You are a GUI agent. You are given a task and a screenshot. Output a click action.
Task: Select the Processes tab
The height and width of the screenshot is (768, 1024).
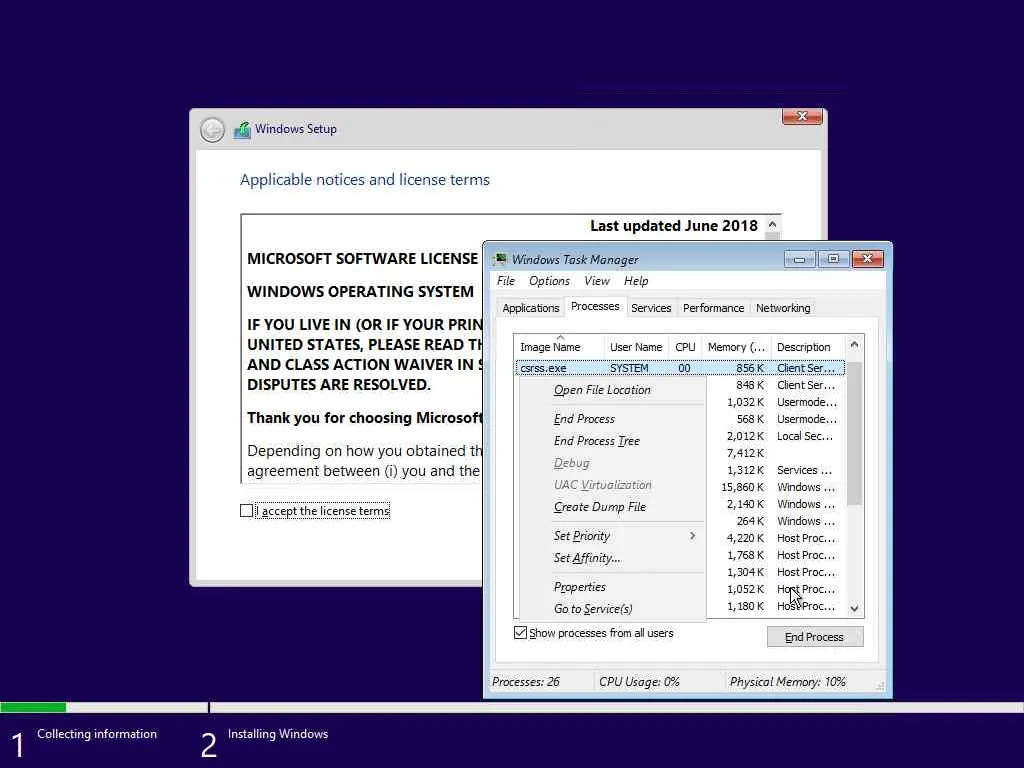click(x=595, y=306)
